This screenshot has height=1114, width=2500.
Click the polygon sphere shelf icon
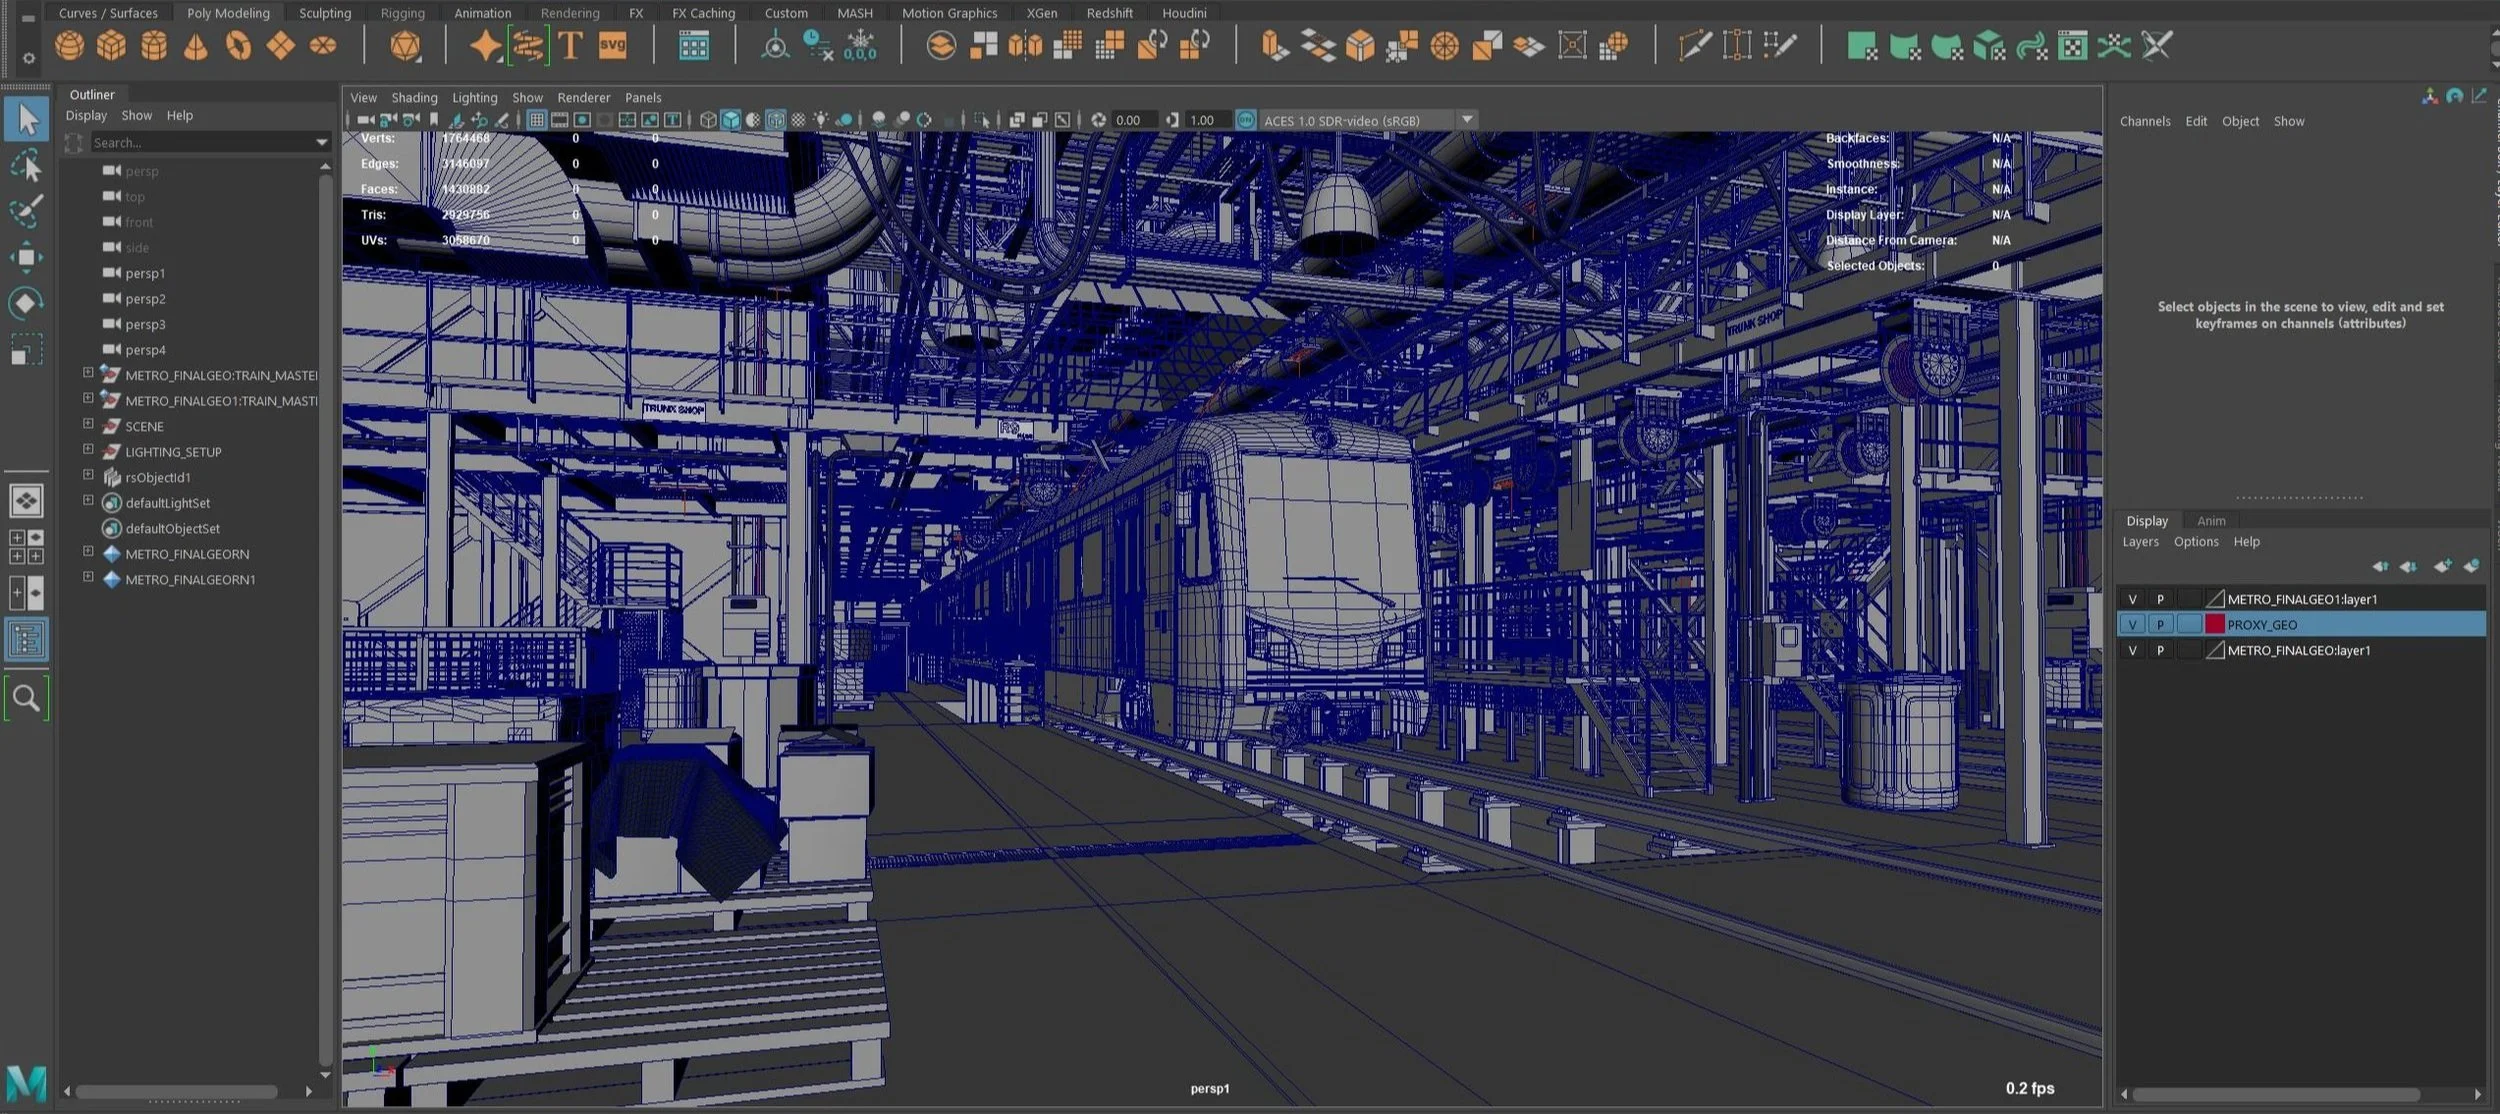click(x=69, y=46)
